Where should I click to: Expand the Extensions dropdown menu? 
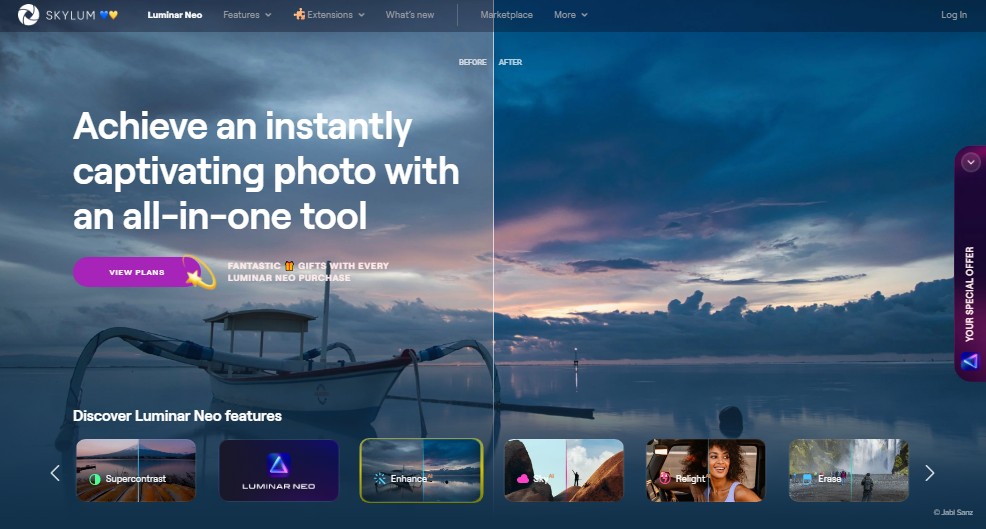coord(329,14)
